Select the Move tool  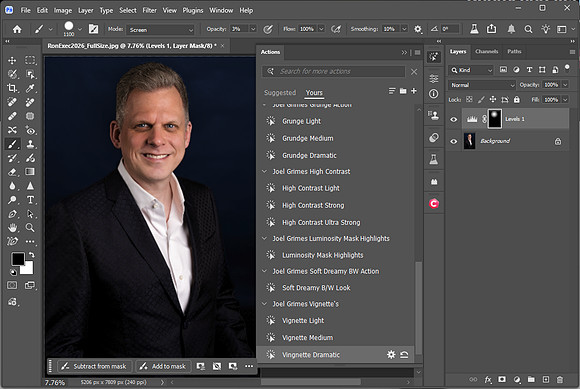point(12,60)
